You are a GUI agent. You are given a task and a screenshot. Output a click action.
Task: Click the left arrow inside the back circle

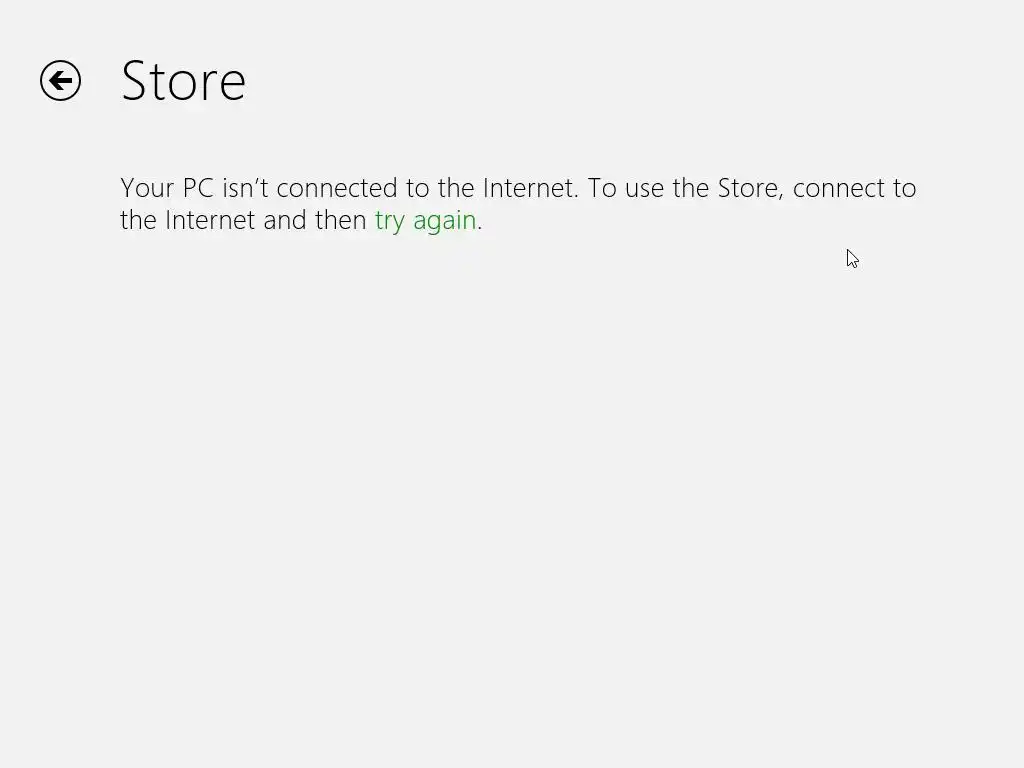pyautogui.click(x=60, y=81)
